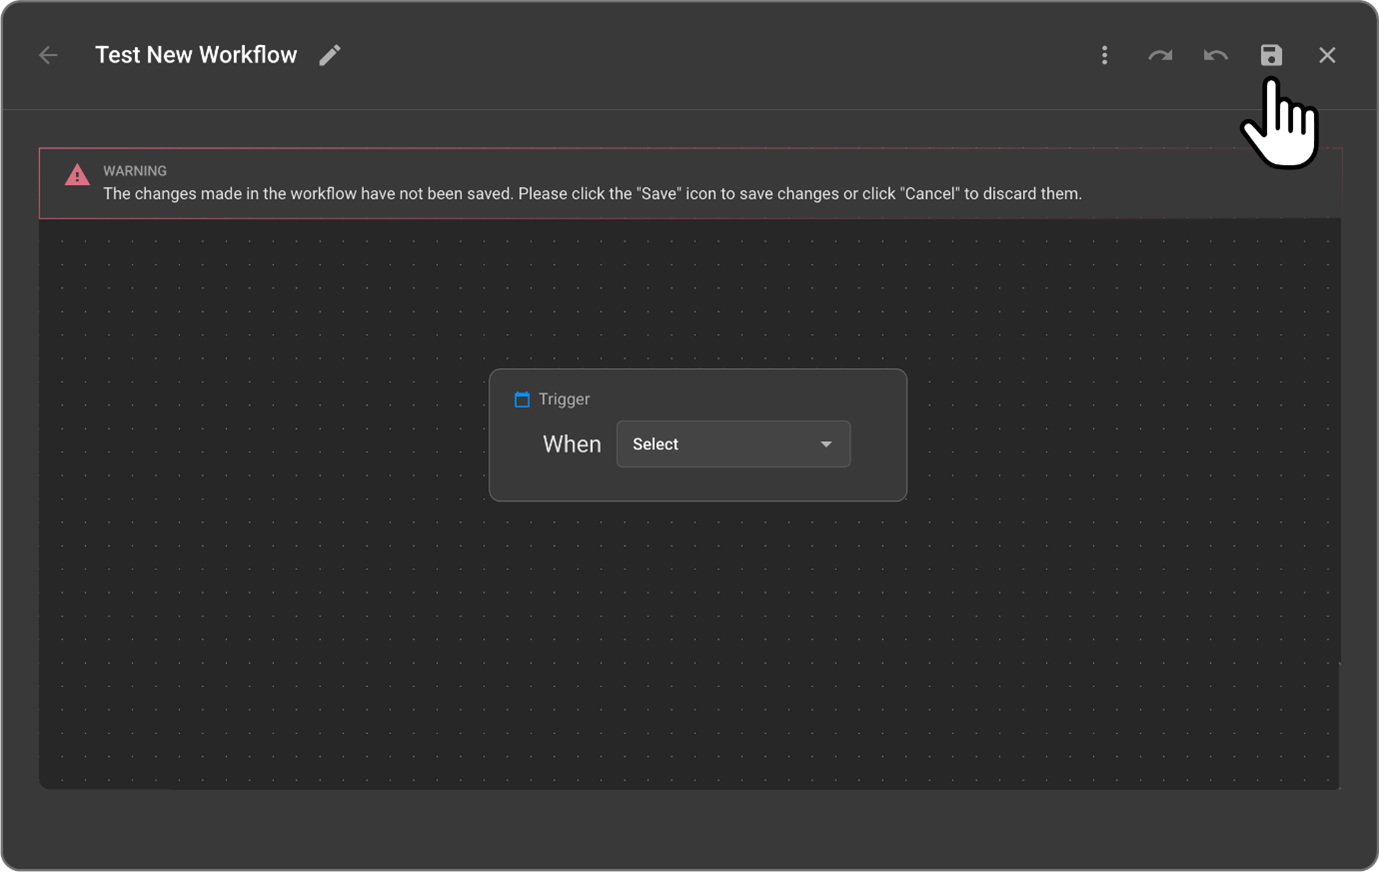Click the red warning triangle icon
Image resolution: width=1379 pixels, height=872 pixels.
tap(77, 175)
